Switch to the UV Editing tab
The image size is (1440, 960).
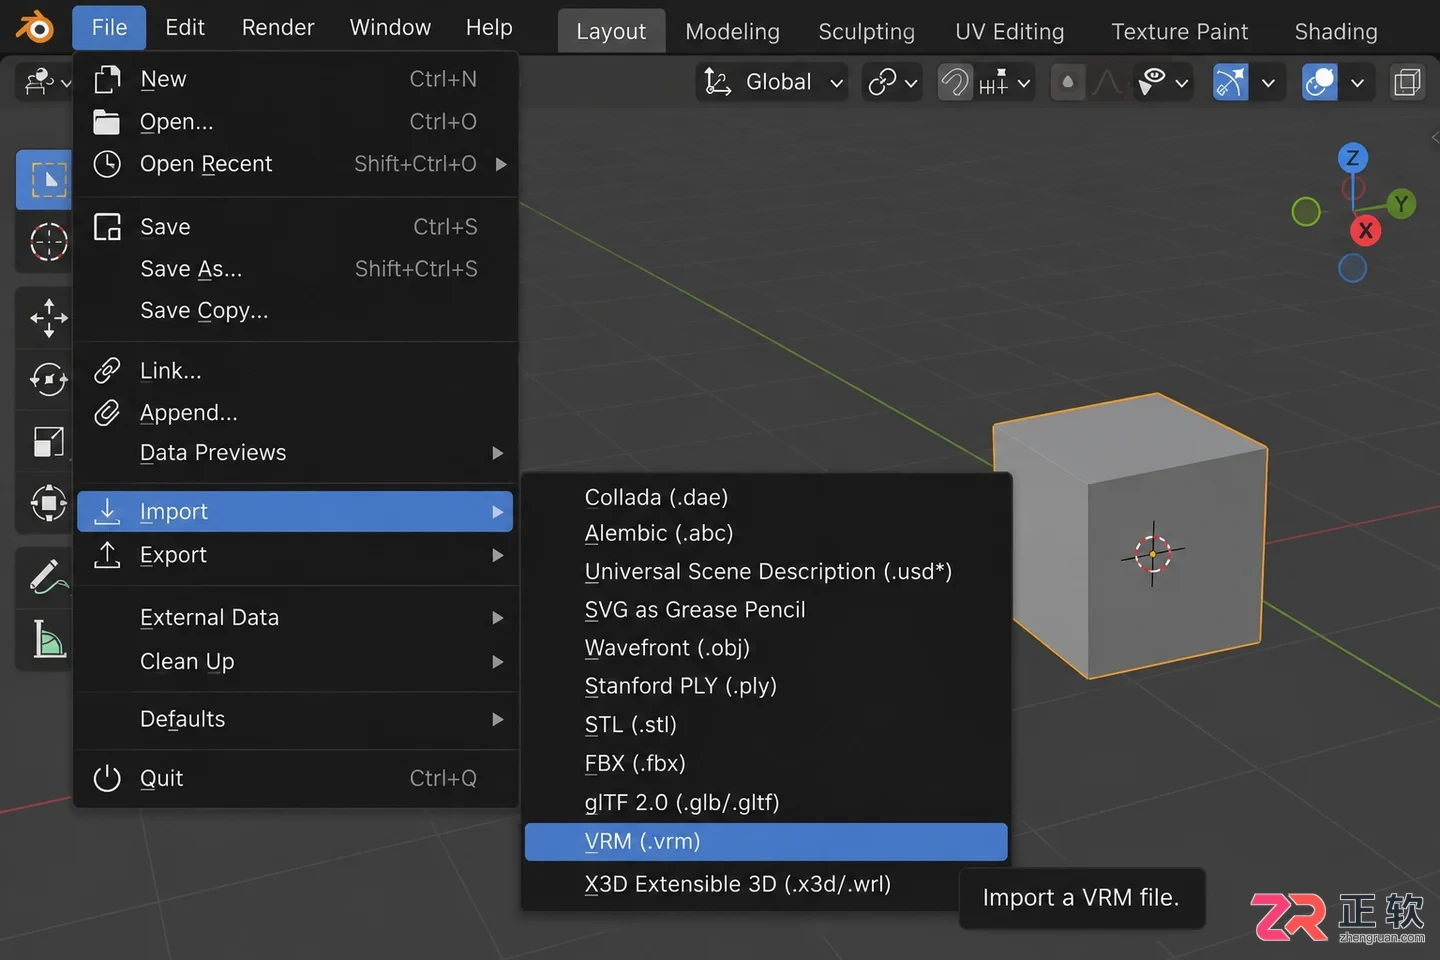point(1009,32)
